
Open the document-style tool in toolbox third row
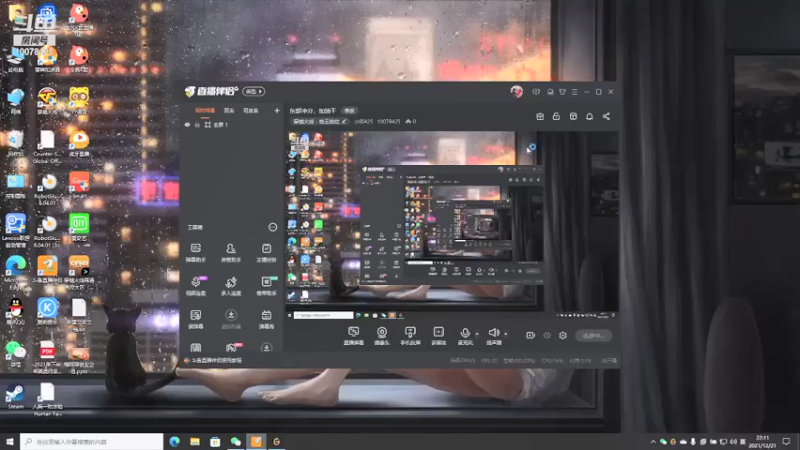click(x=196, y=319)
